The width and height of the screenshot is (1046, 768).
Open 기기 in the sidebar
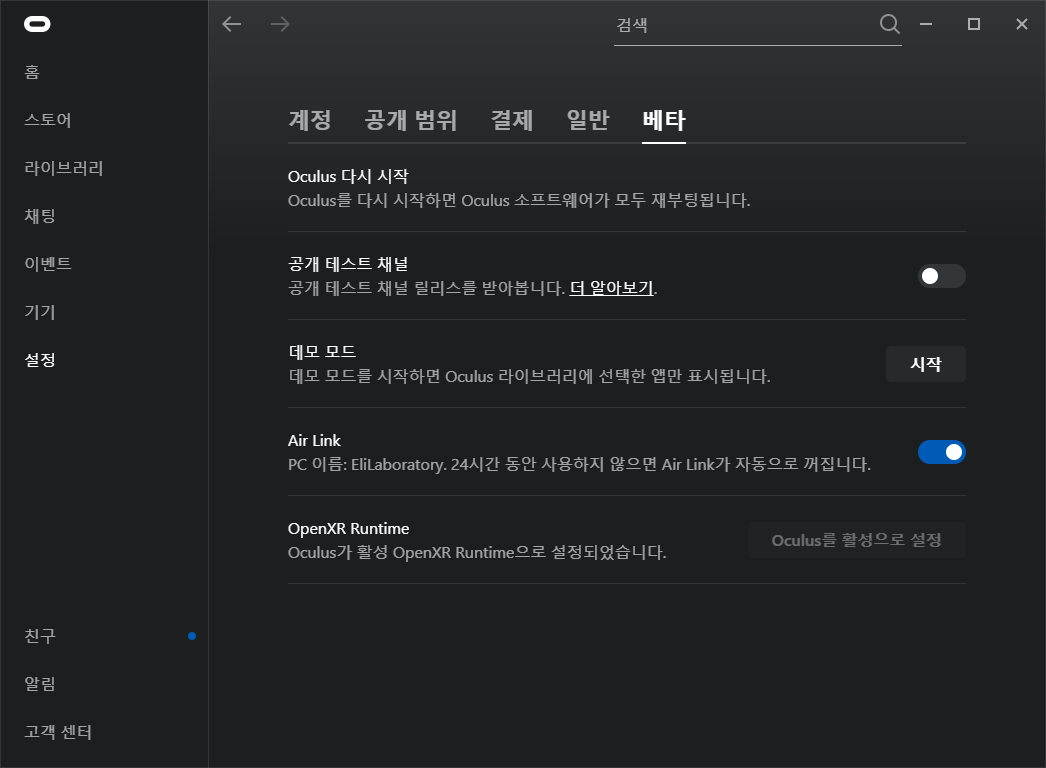39,312
